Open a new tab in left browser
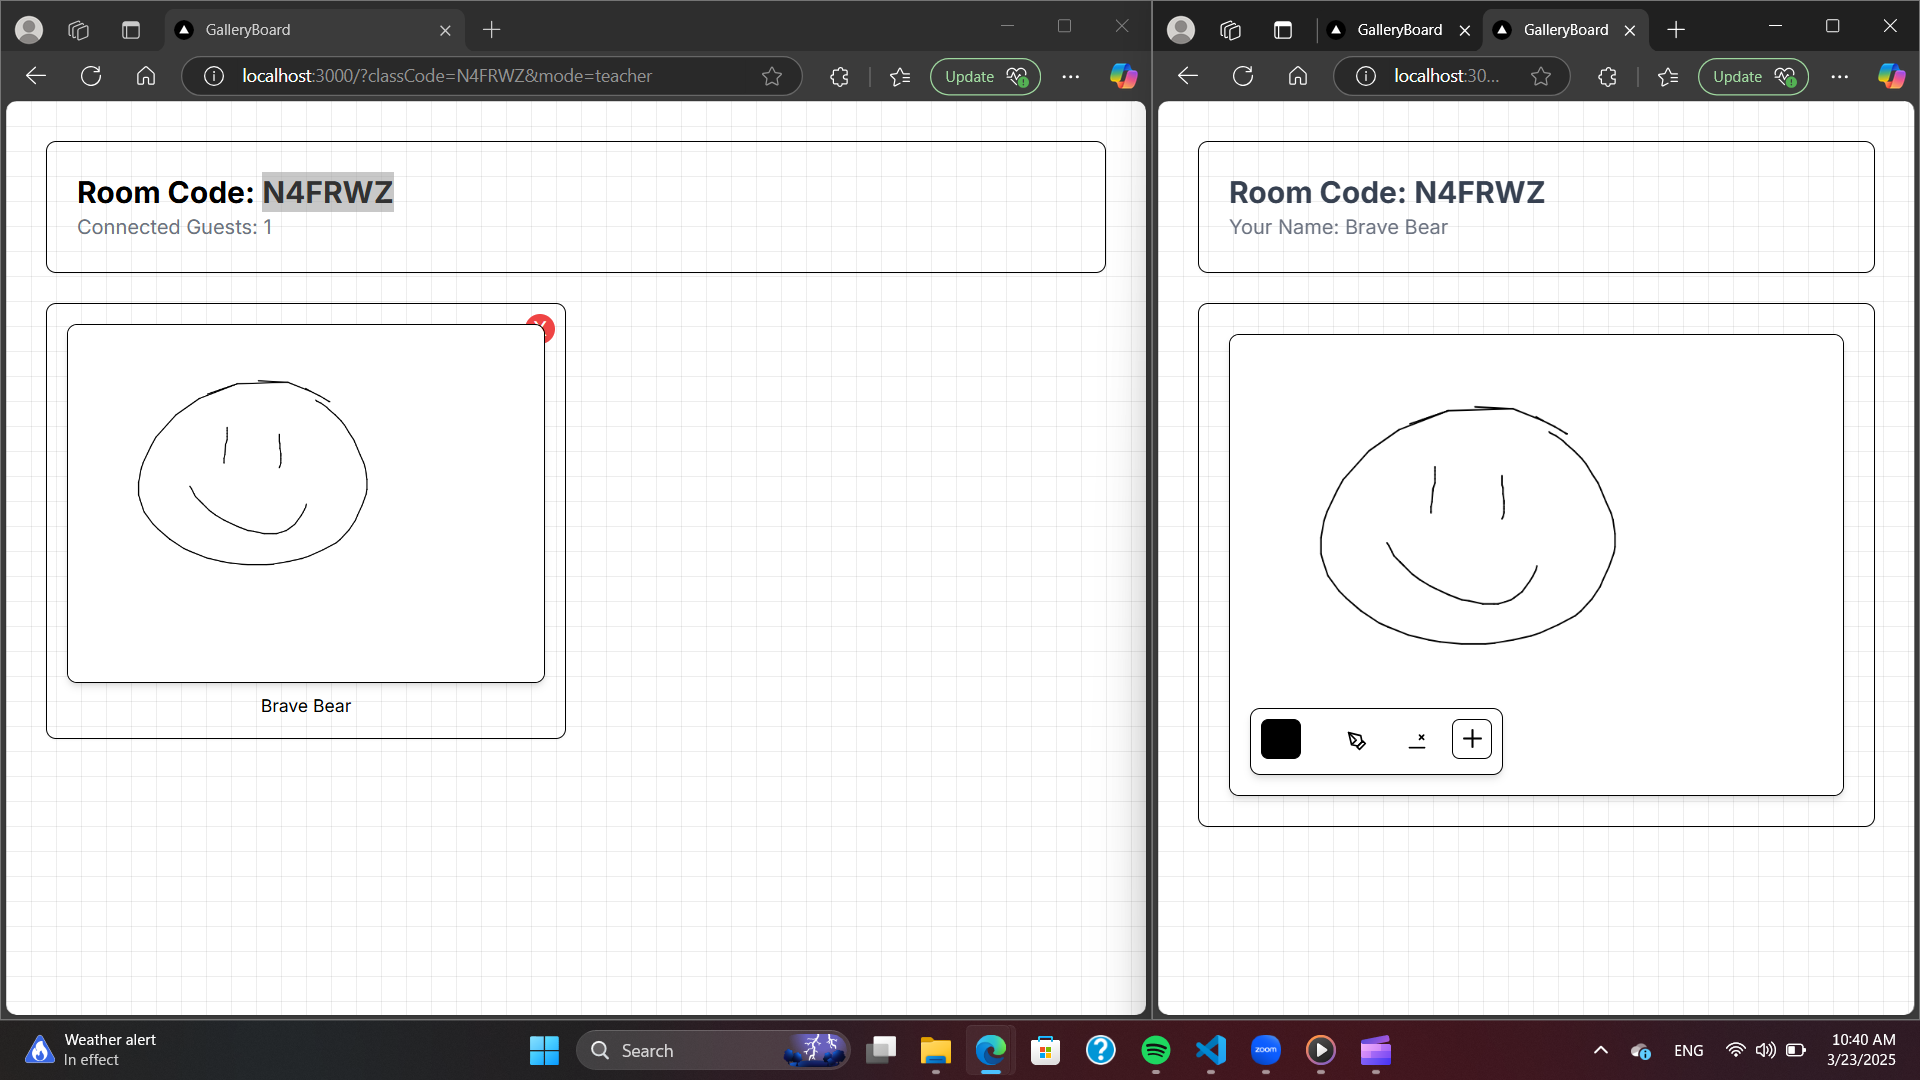This screenshot has height=1080, width=1920. pos(491,30)
